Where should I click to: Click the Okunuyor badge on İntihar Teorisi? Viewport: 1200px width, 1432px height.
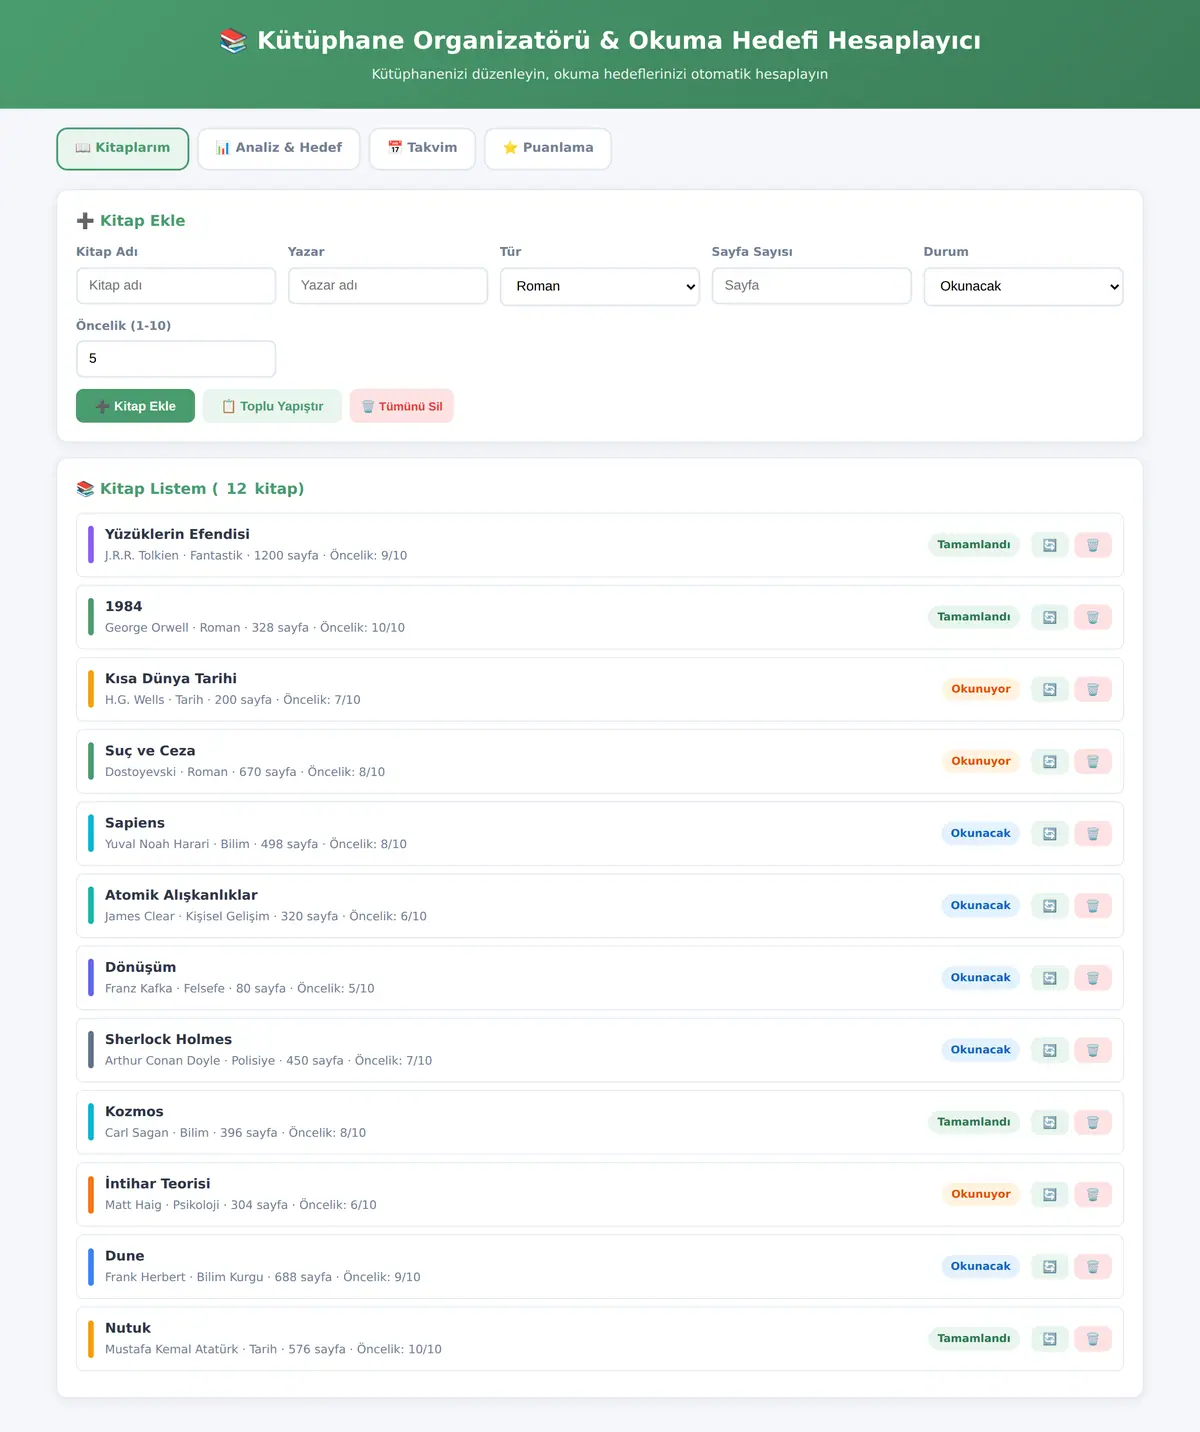[981, 1194]
